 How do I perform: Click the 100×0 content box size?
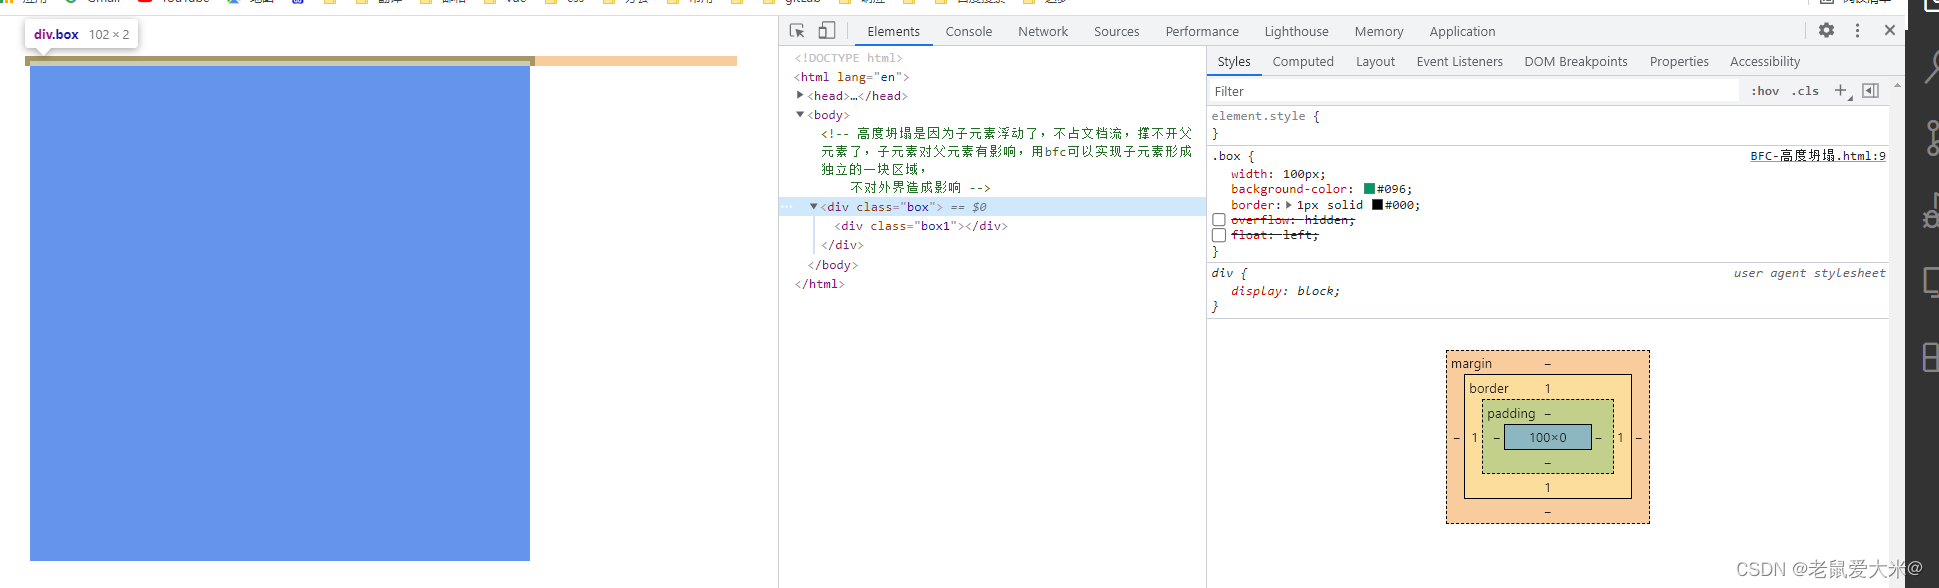pos(1547,437)
